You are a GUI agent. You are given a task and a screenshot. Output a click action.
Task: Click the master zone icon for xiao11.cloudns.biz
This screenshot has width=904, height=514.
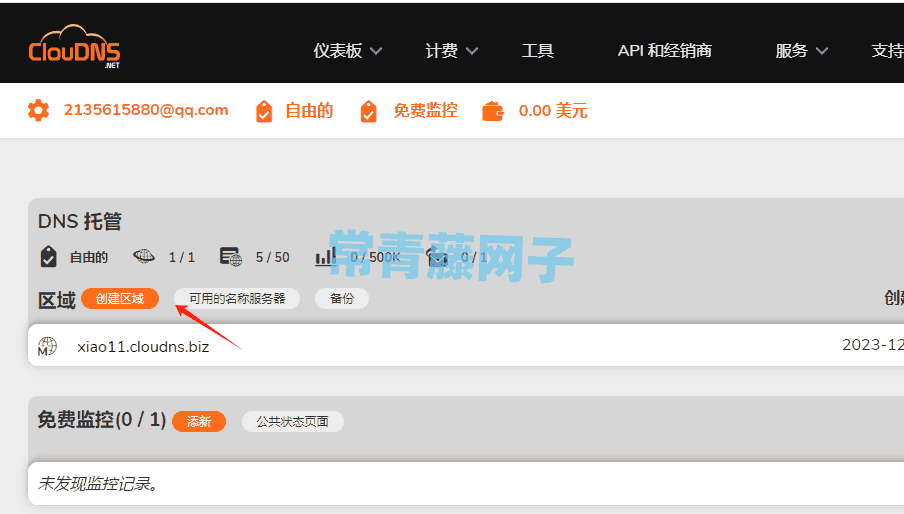tap(47, 346)
